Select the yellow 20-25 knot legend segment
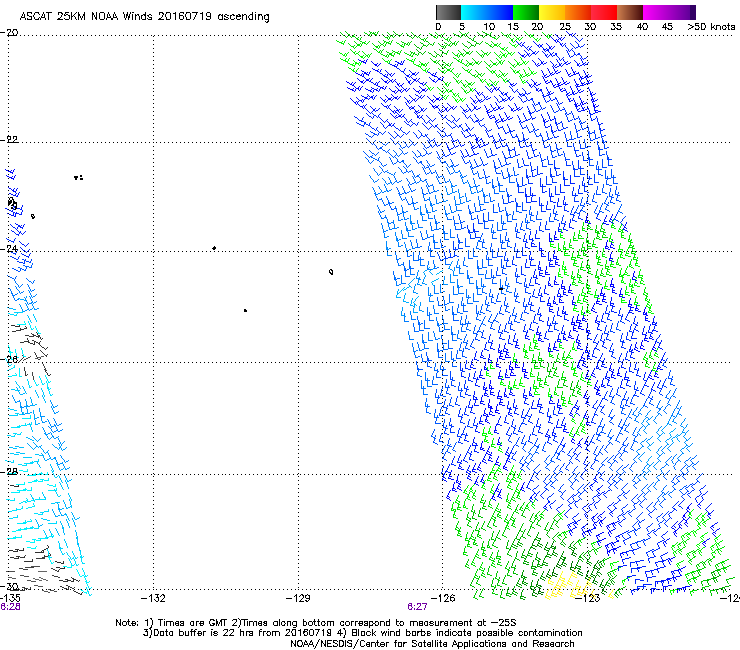The height and width of the screenshot is (650, 740). click(552, 12)
